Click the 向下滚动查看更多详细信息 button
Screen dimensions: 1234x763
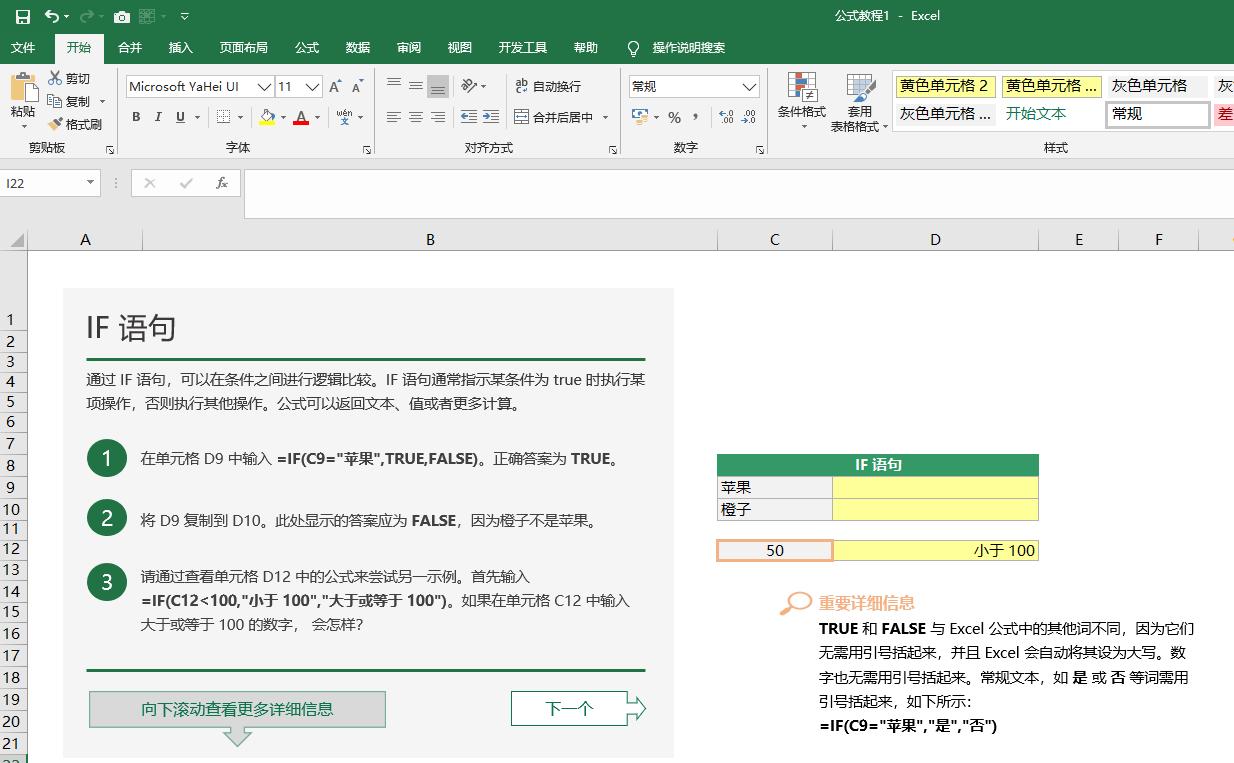237,708
